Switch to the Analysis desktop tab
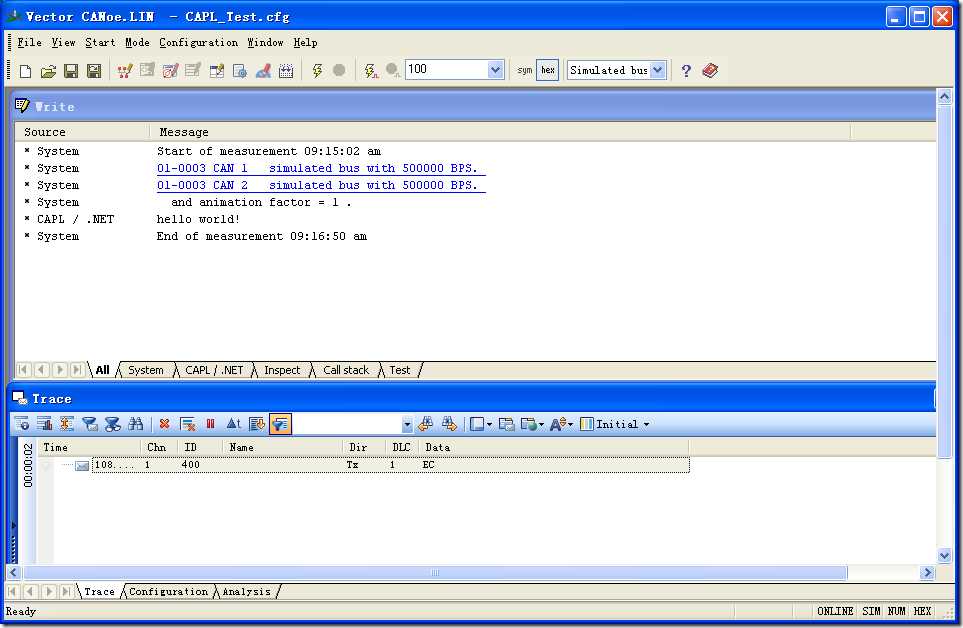 click(246, 592)
